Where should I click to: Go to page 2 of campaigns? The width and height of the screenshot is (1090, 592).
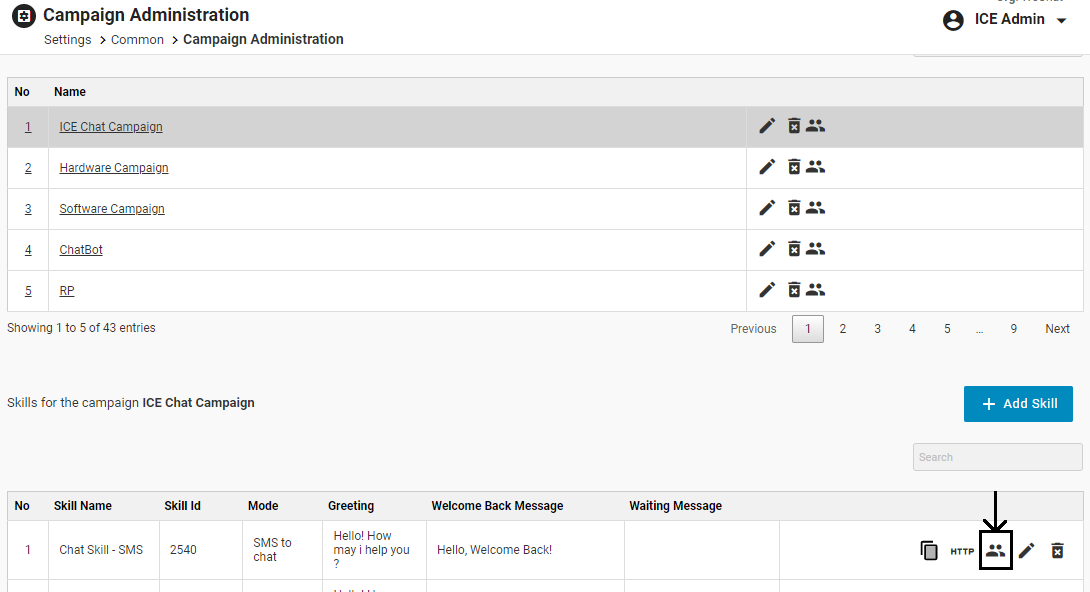click(x=843, y=329)
